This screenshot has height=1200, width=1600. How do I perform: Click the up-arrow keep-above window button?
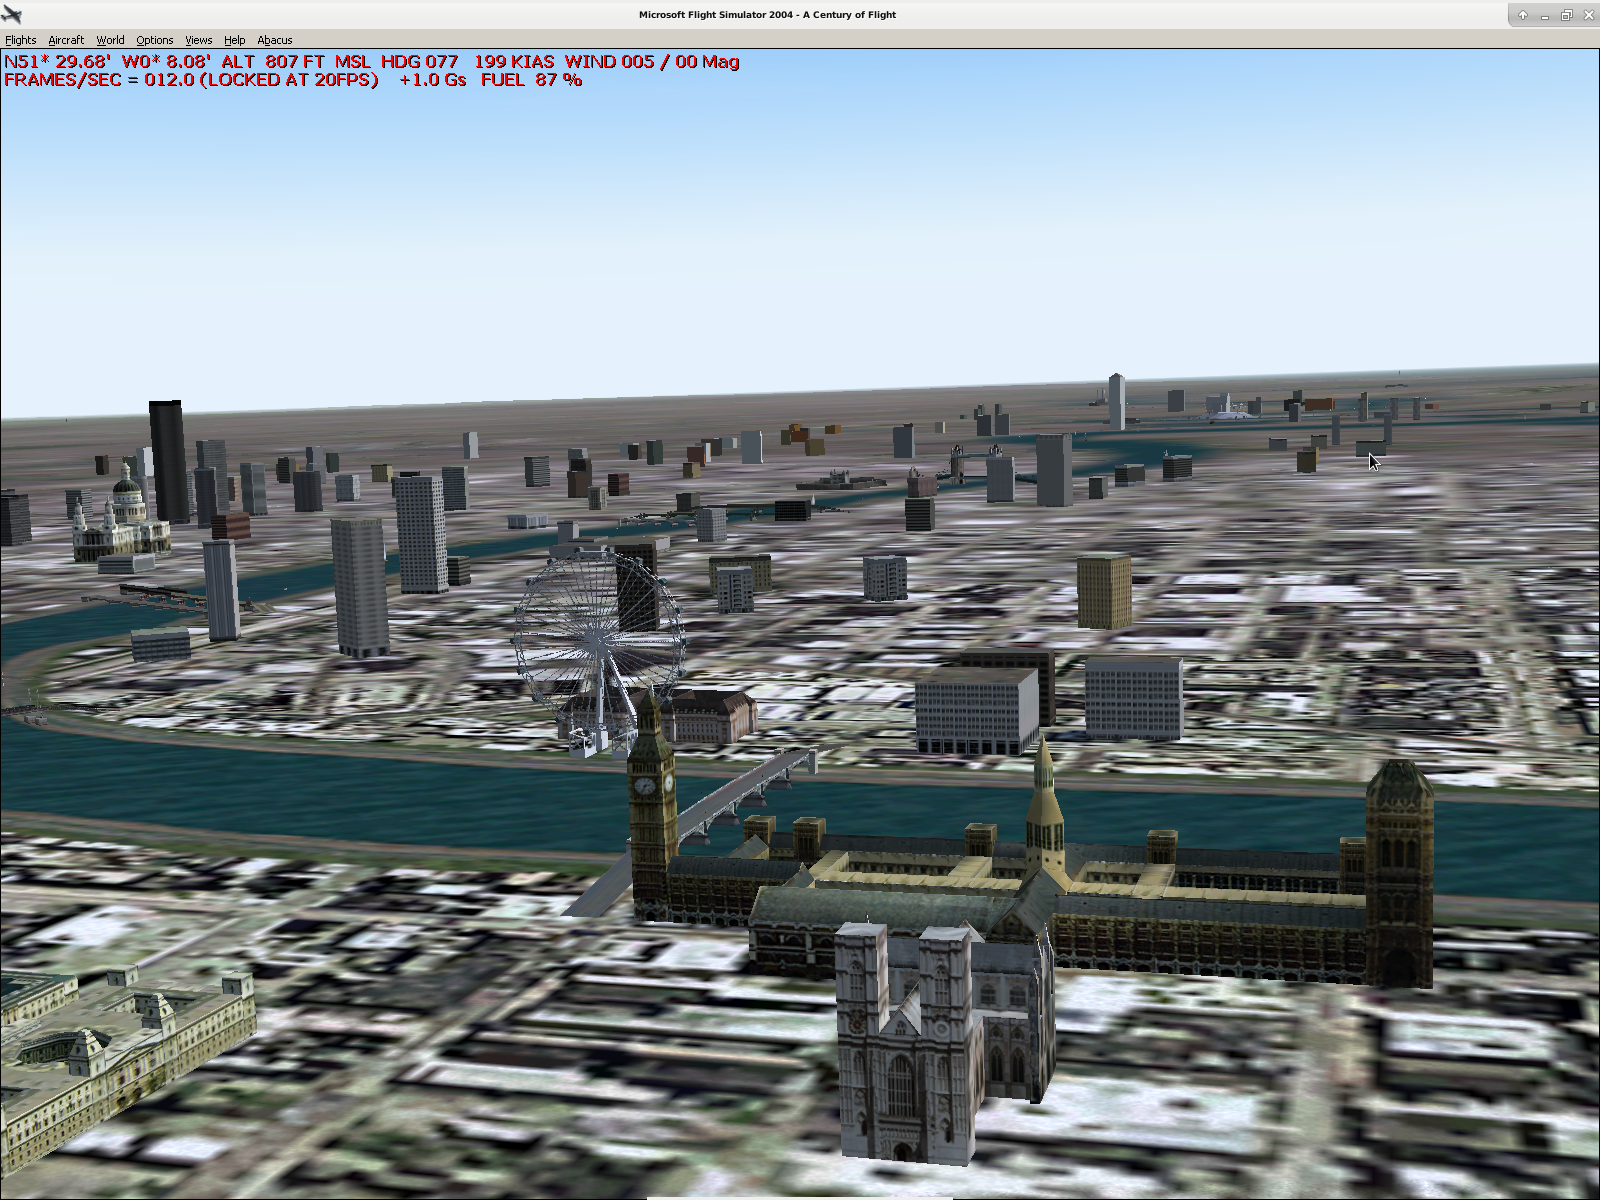[1522, 15]
